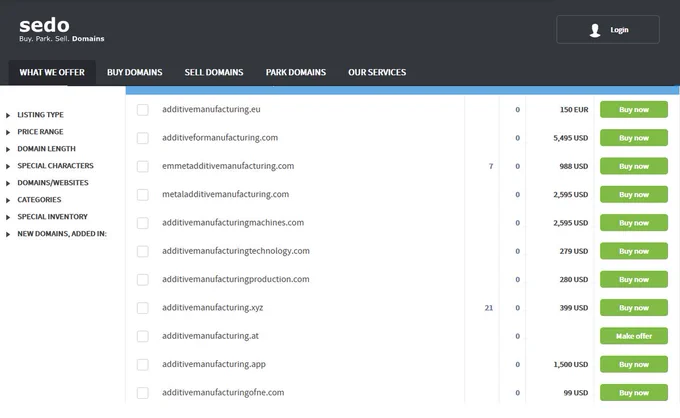Click Buy now for additivemanufacturing.app

click(634, 365)
